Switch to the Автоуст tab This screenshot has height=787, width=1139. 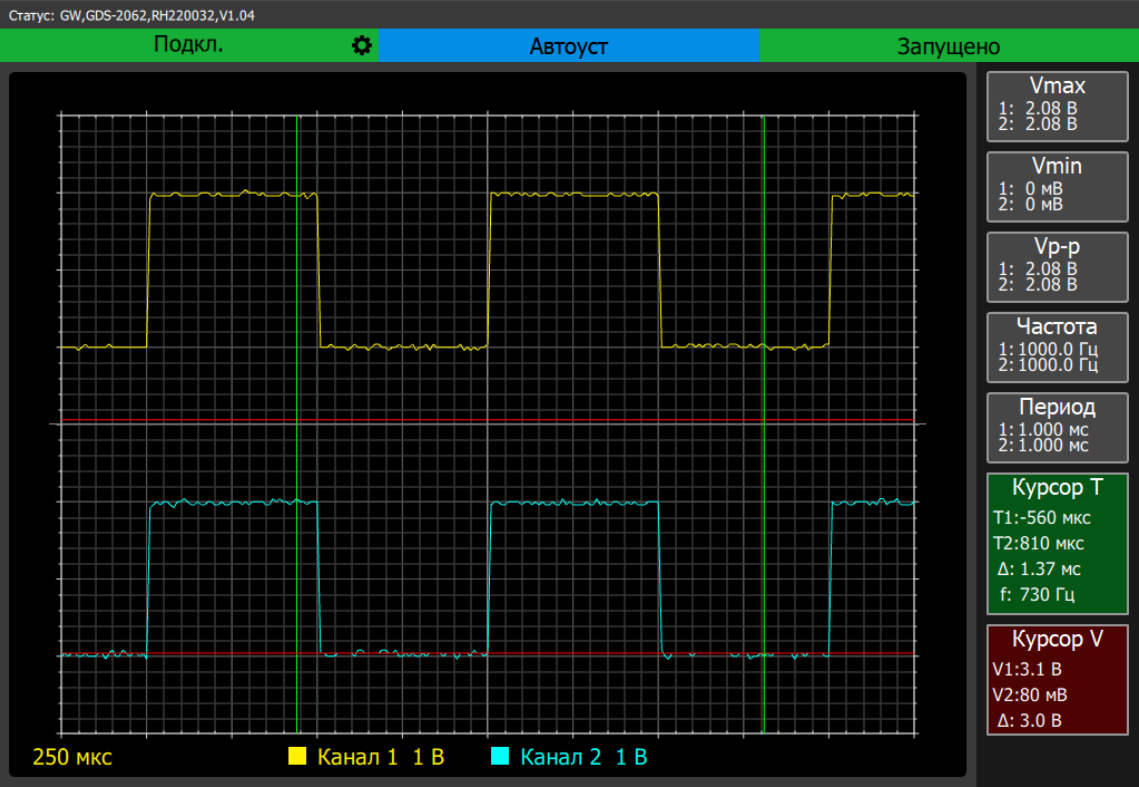coord(570,45)
